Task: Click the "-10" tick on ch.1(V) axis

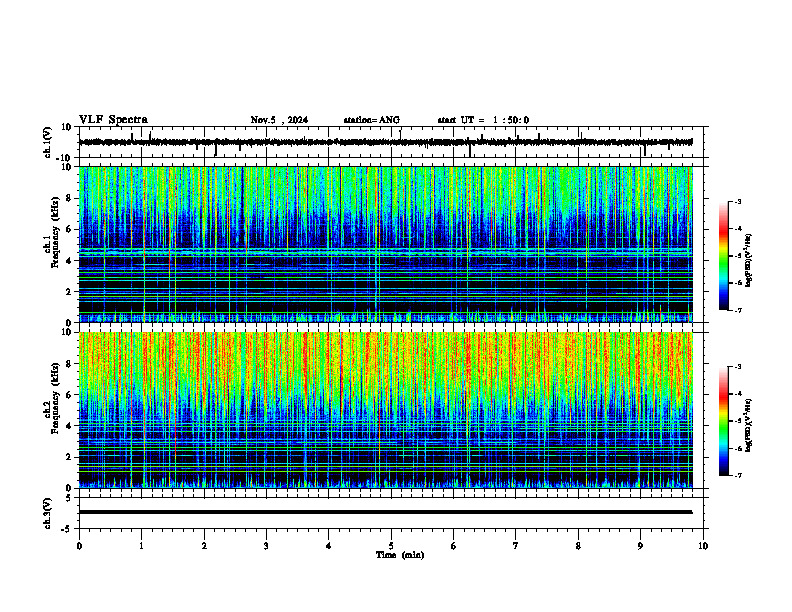Action: [63, 158]
